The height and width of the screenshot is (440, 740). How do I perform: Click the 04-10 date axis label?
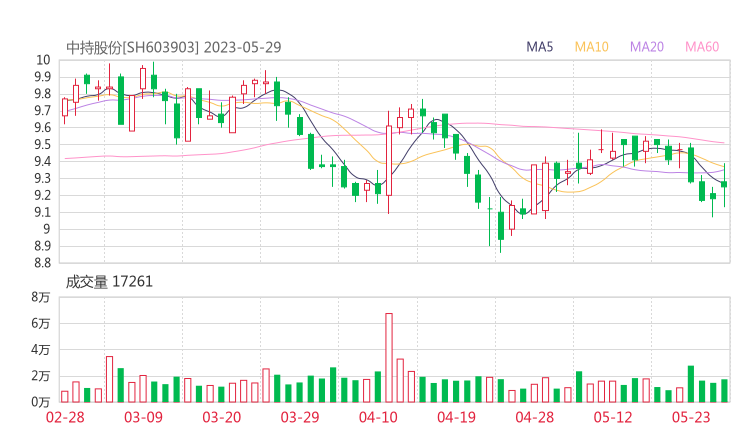click(378, 417)
